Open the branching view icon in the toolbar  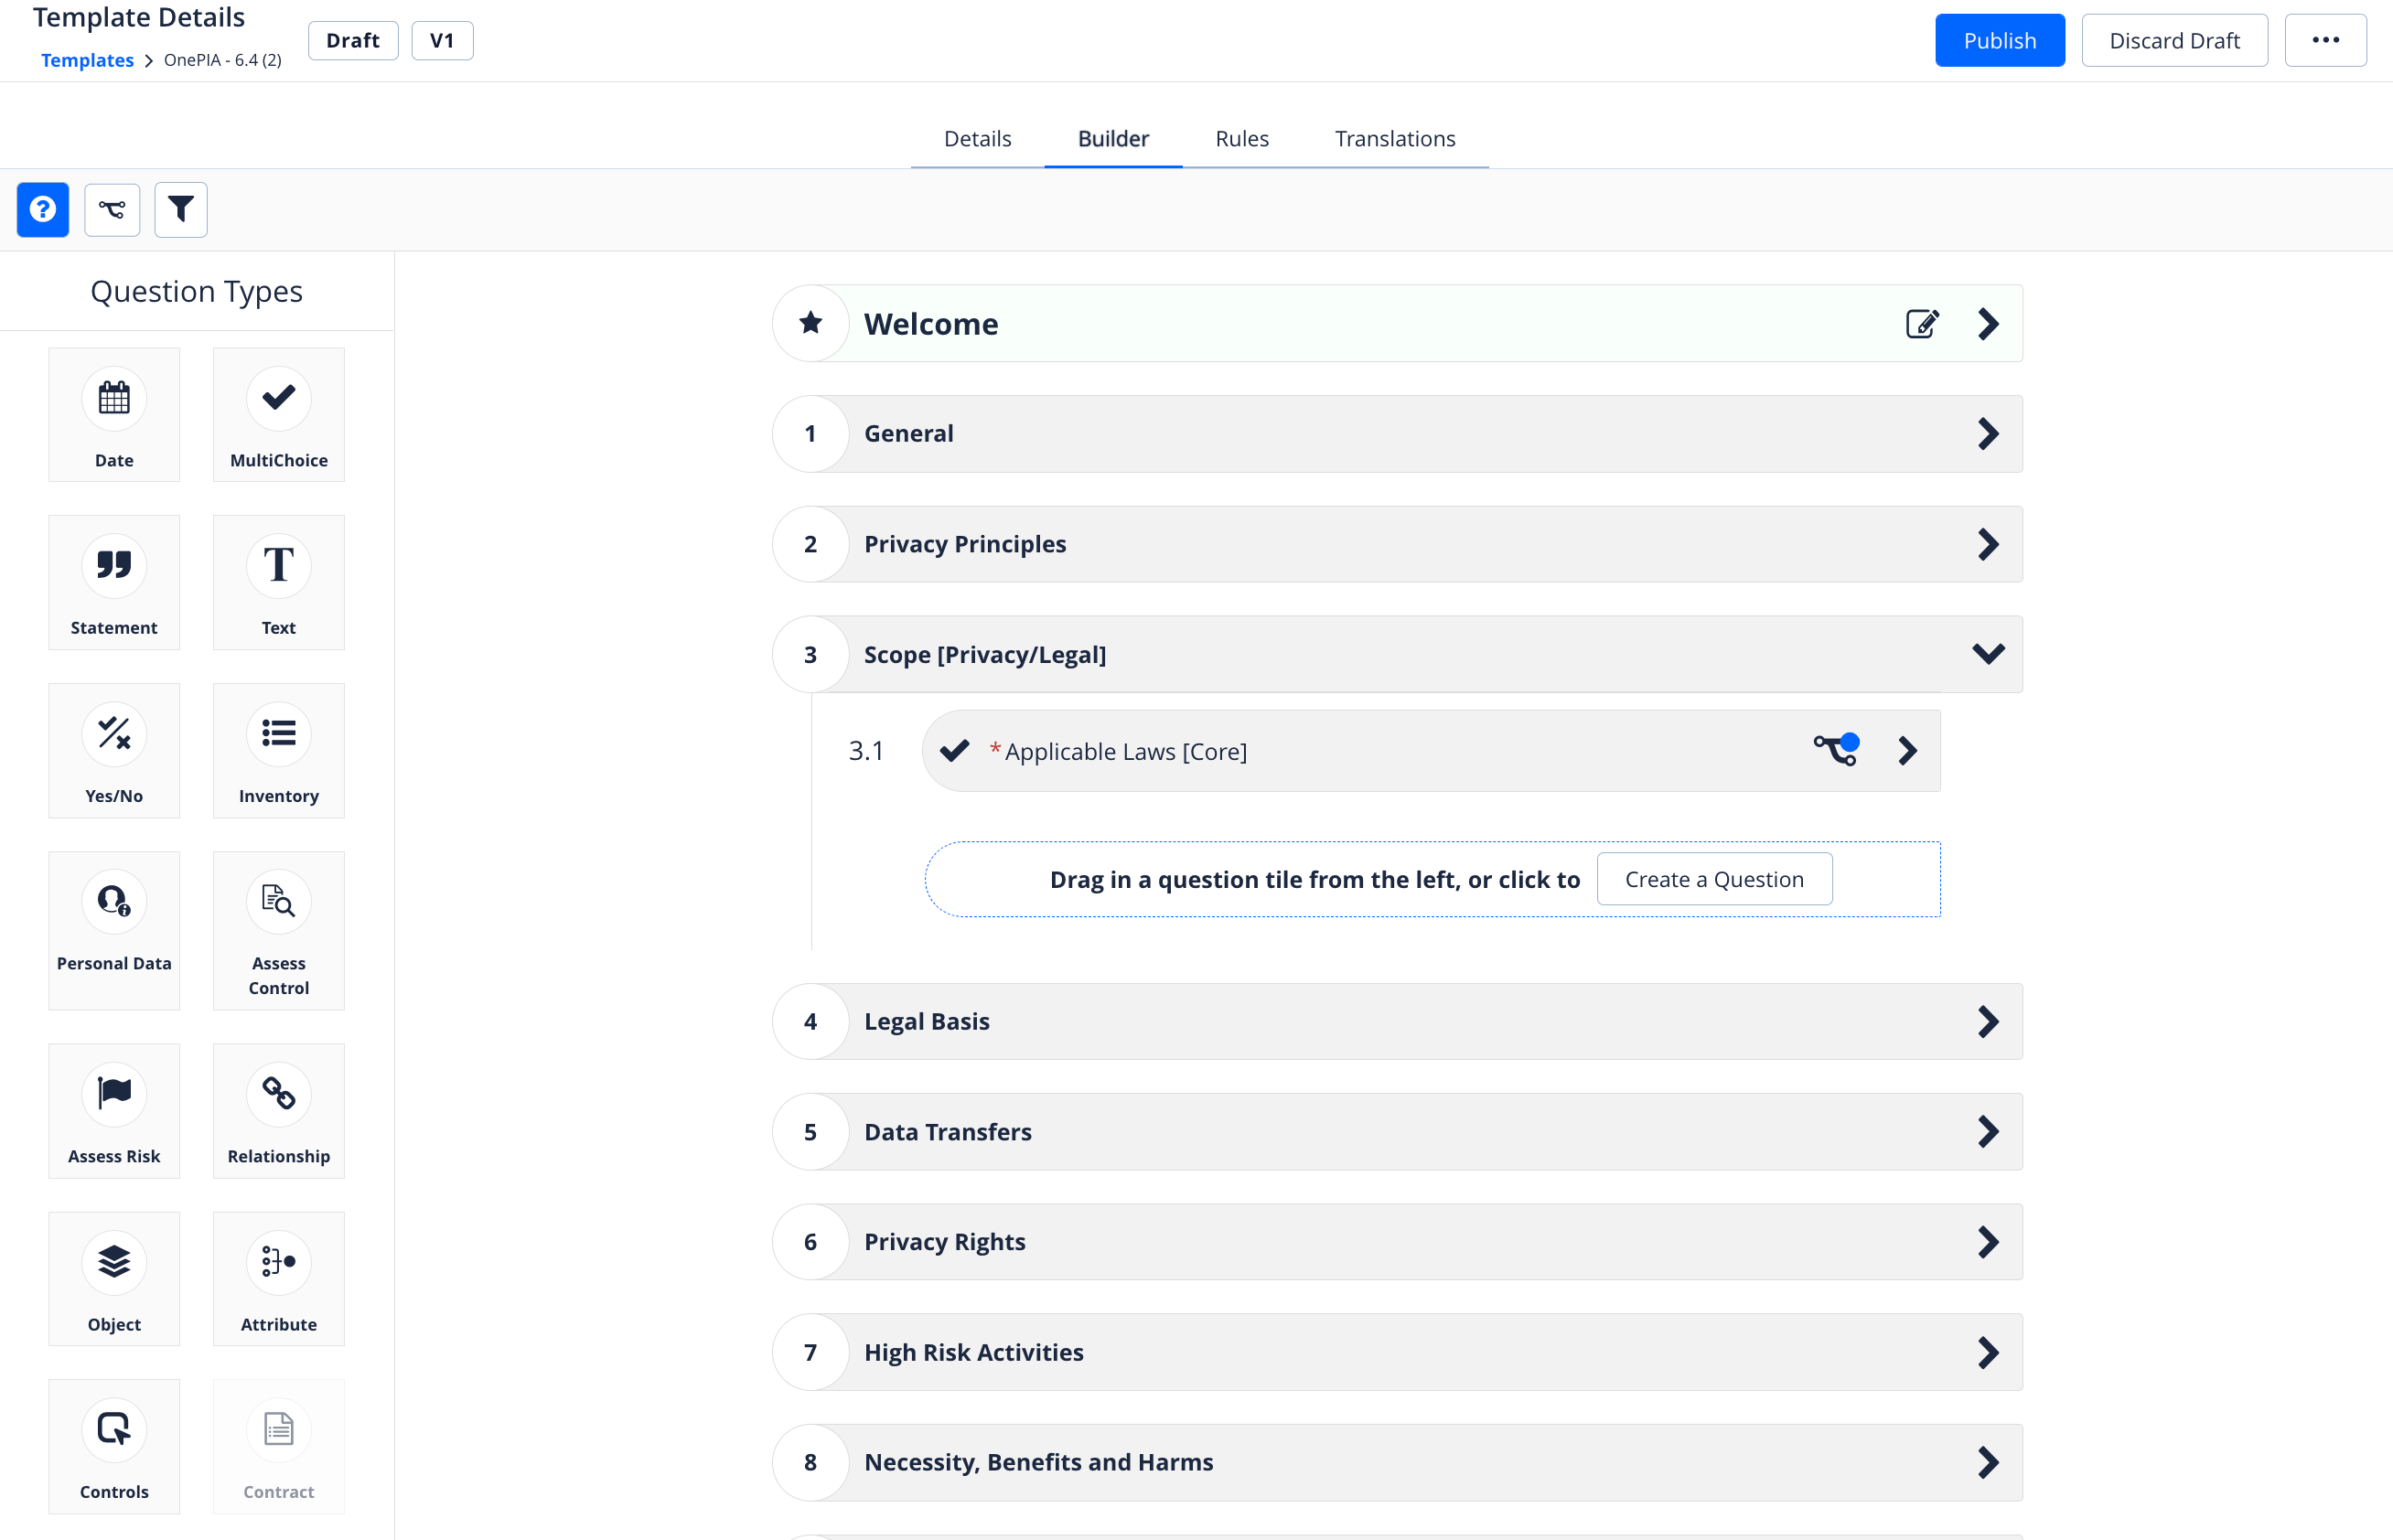112,209
